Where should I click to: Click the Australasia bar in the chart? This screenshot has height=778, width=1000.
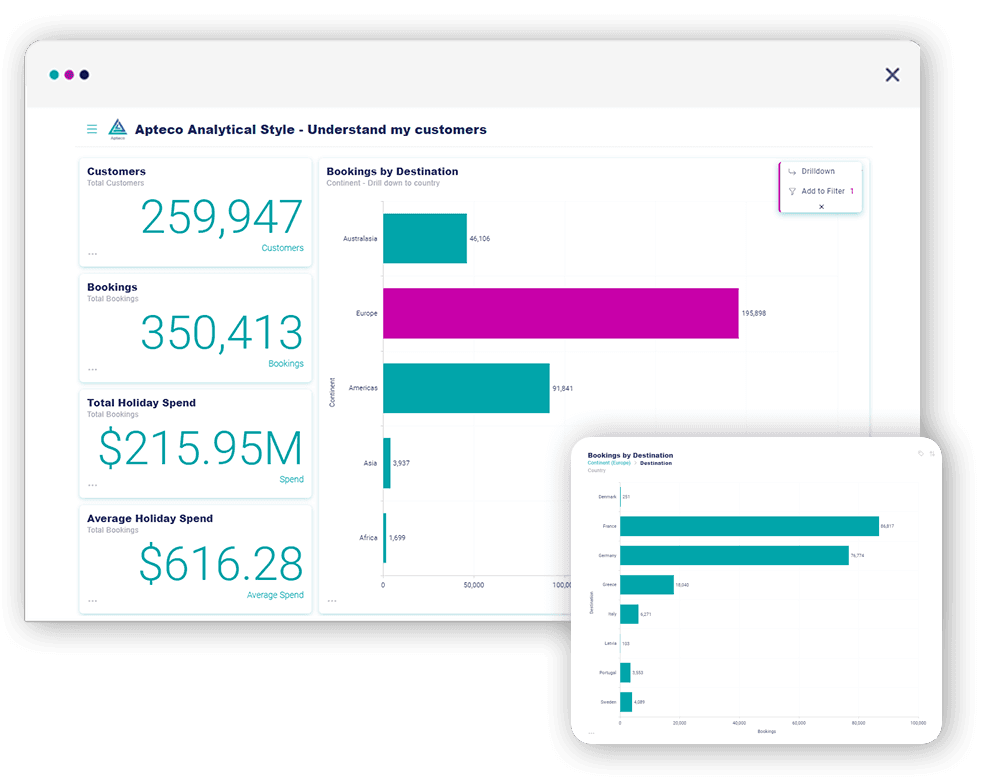tap(425, 238)
